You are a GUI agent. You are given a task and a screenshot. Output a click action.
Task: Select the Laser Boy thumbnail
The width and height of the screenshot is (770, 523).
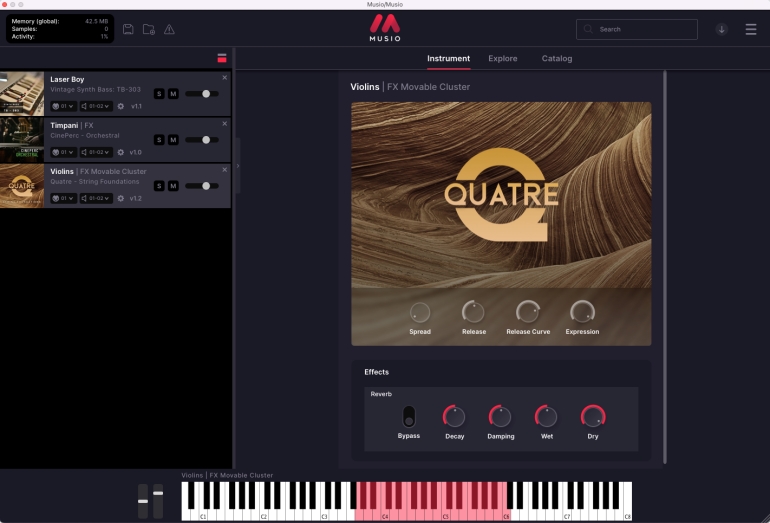pos(22,94)
